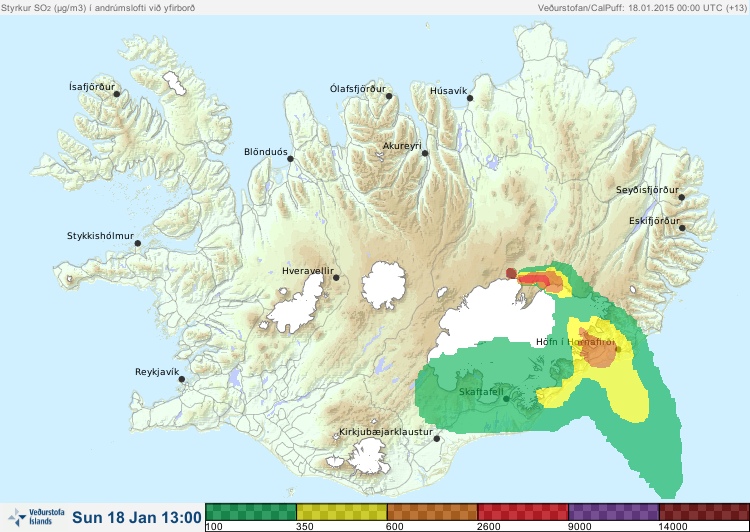Viewport: 750px width, 532px height.
Task: Click the 14000 legend value
Action: [673, 527]
